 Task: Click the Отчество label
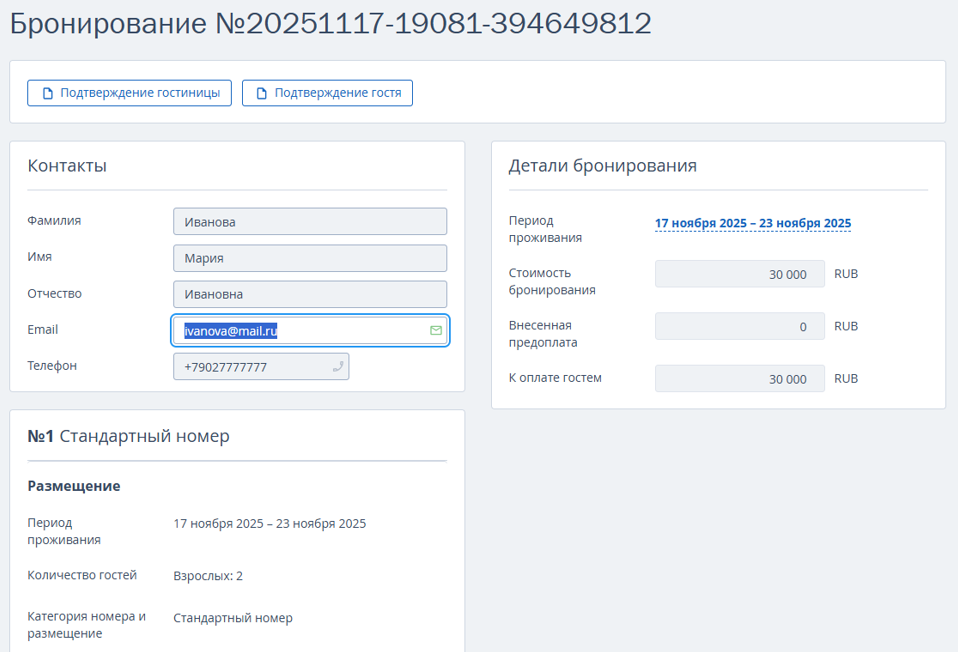(x=54, y=293)
